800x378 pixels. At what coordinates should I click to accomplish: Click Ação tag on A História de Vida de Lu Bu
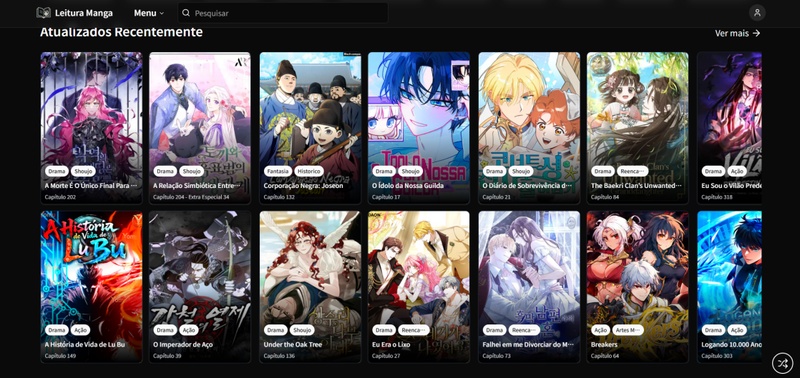80,330
